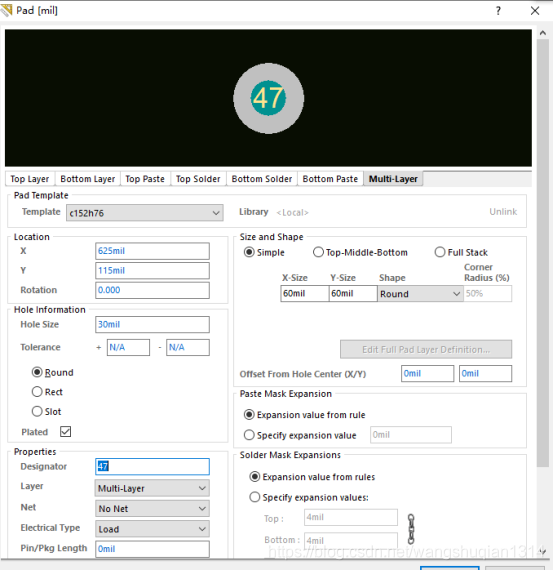Screen dimensions: 554x570
Task: Expand the Shape Round dropdown
Action: pos(420,293)
